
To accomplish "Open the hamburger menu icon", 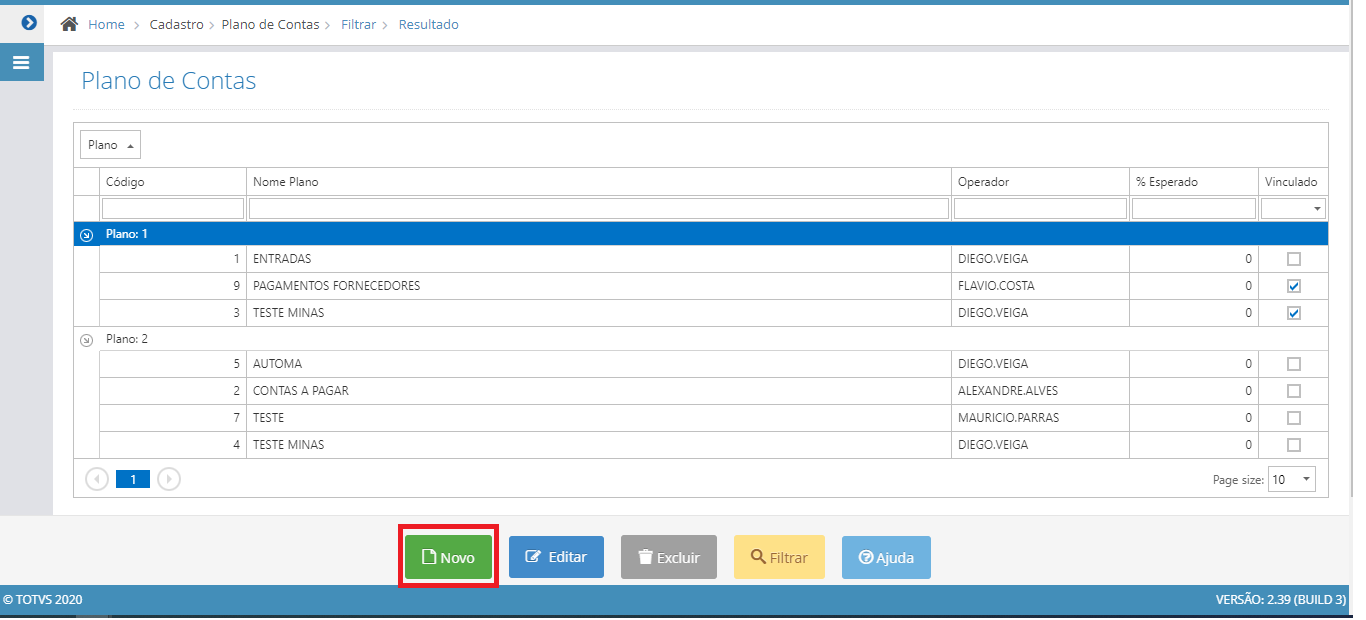I will 21,62.
